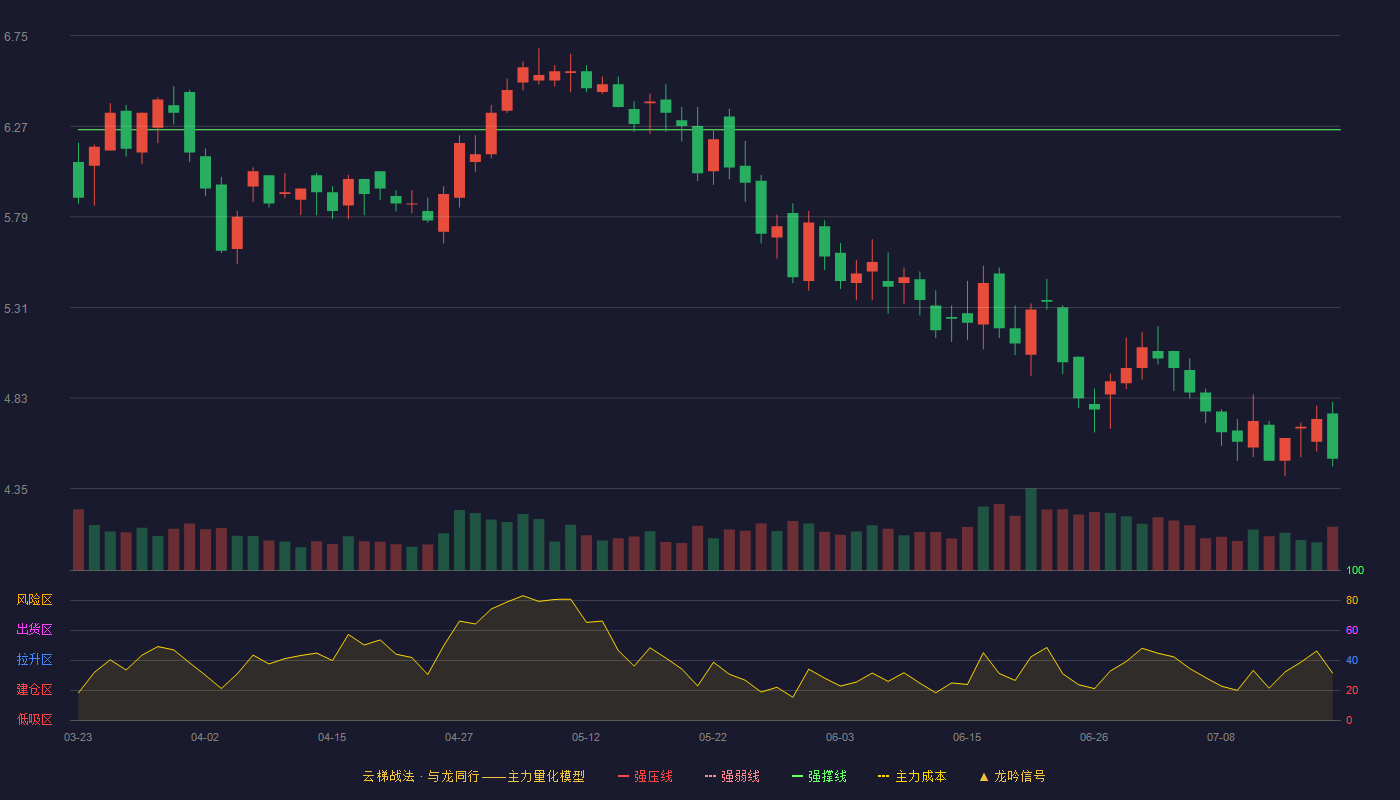Select the 拉升区 zone label
The height and width of the screenshot is (800, 1400).
[x=34, y=660]
